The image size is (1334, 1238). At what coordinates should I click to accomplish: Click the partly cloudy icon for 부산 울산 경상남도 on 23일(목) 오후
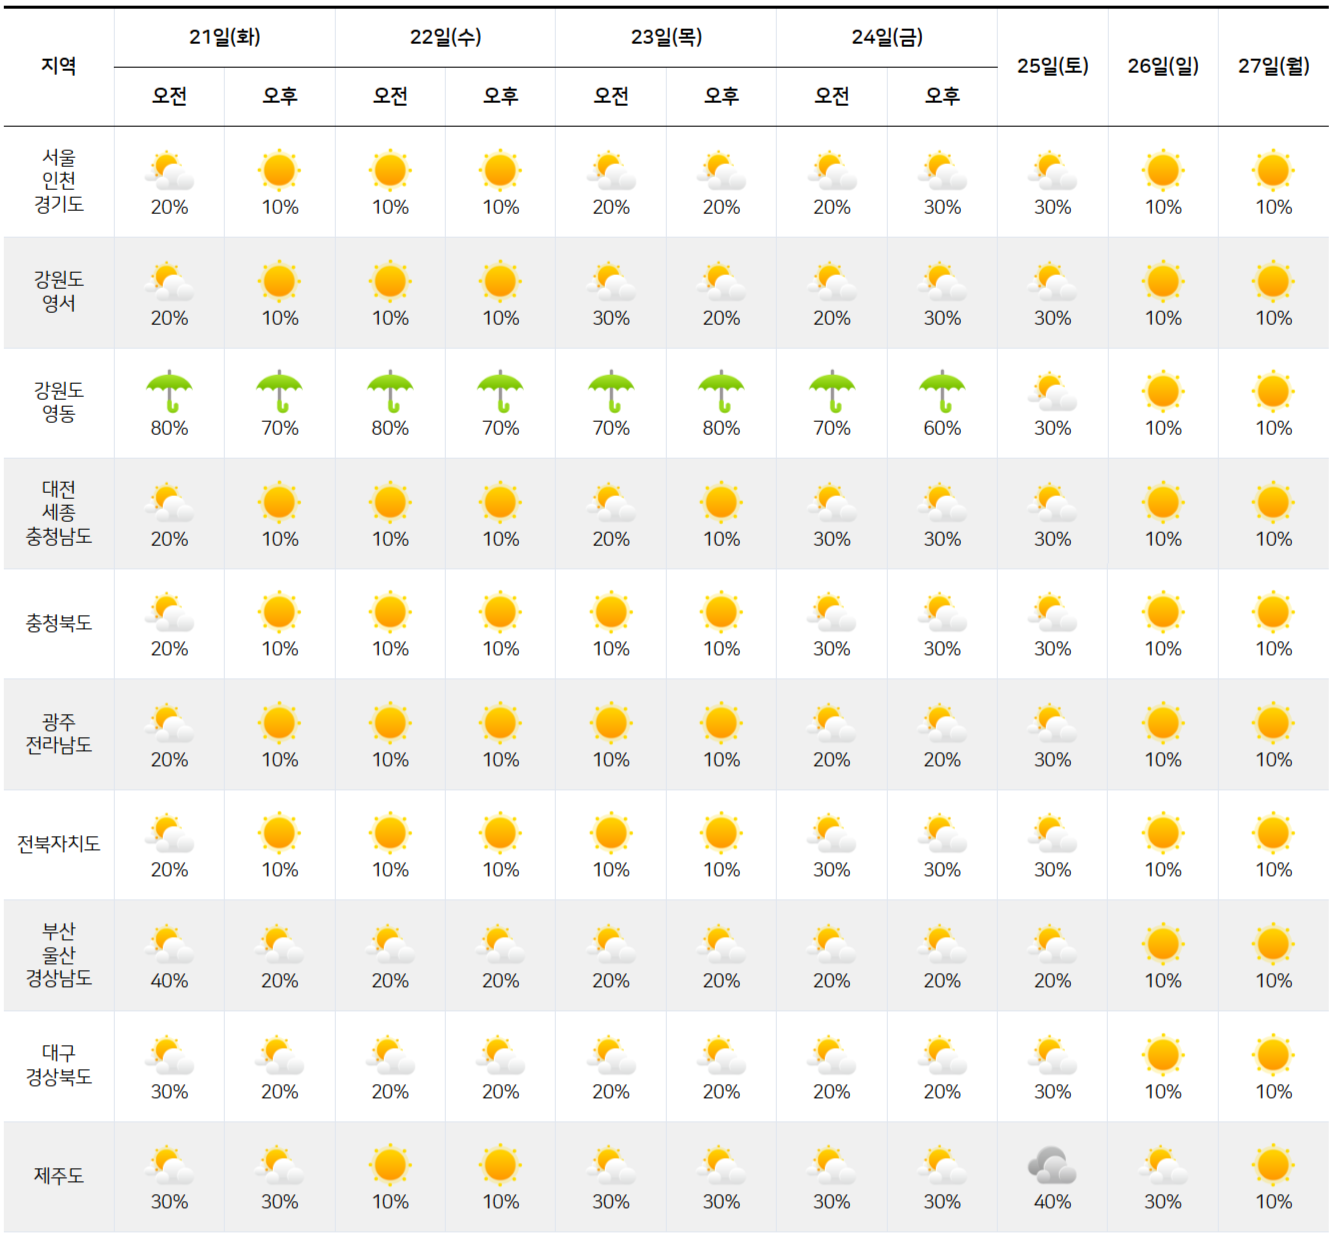tap(721, 944)
